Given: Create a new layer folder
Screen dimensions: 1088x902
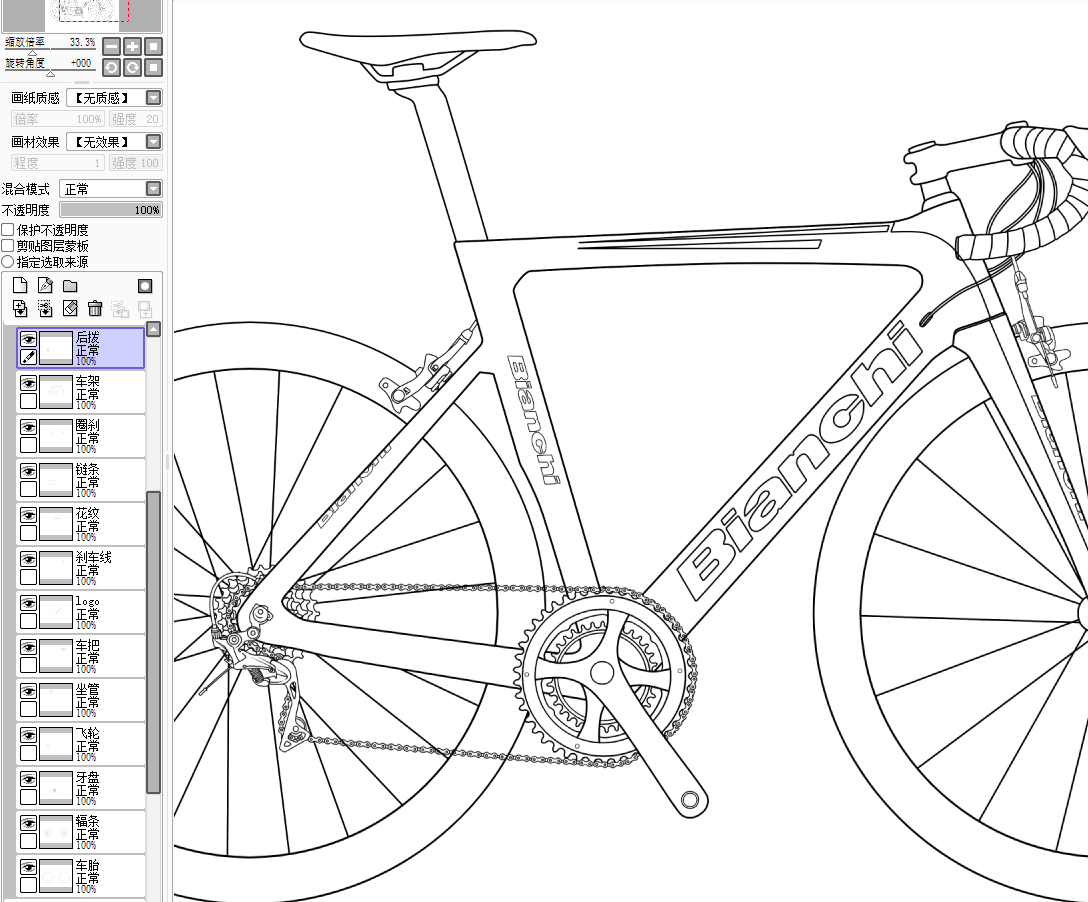Looking at the screenshot, I should [70, 286].
